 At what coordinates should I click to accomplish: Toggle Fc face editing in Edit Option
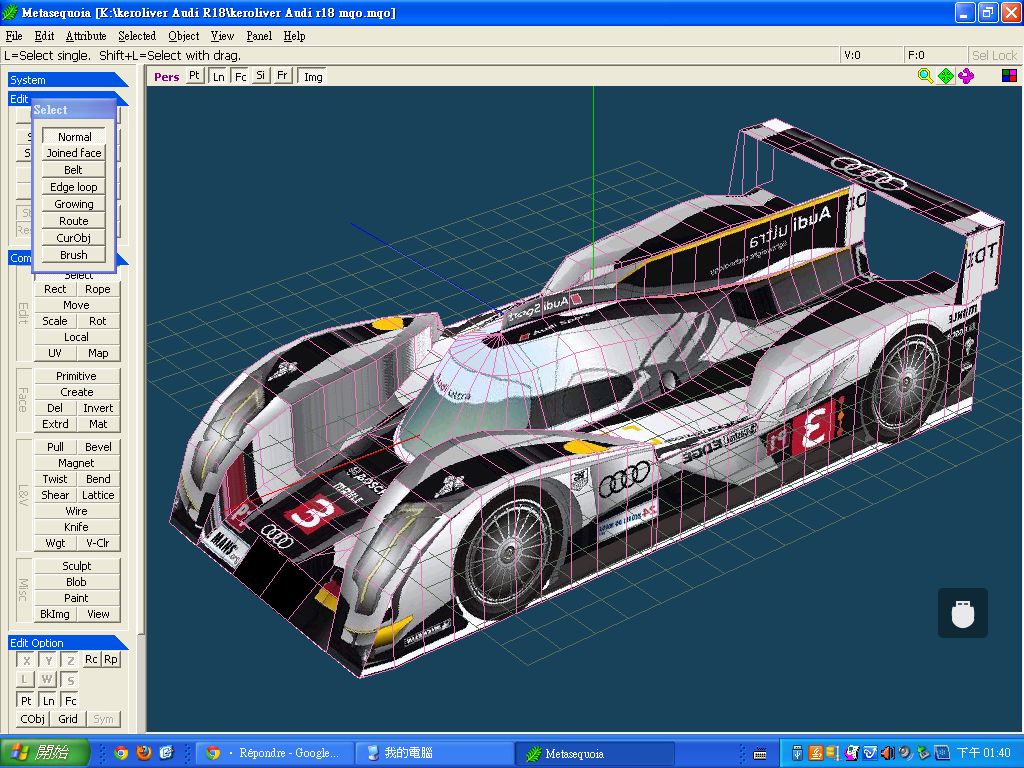click(x=71, y=701)
